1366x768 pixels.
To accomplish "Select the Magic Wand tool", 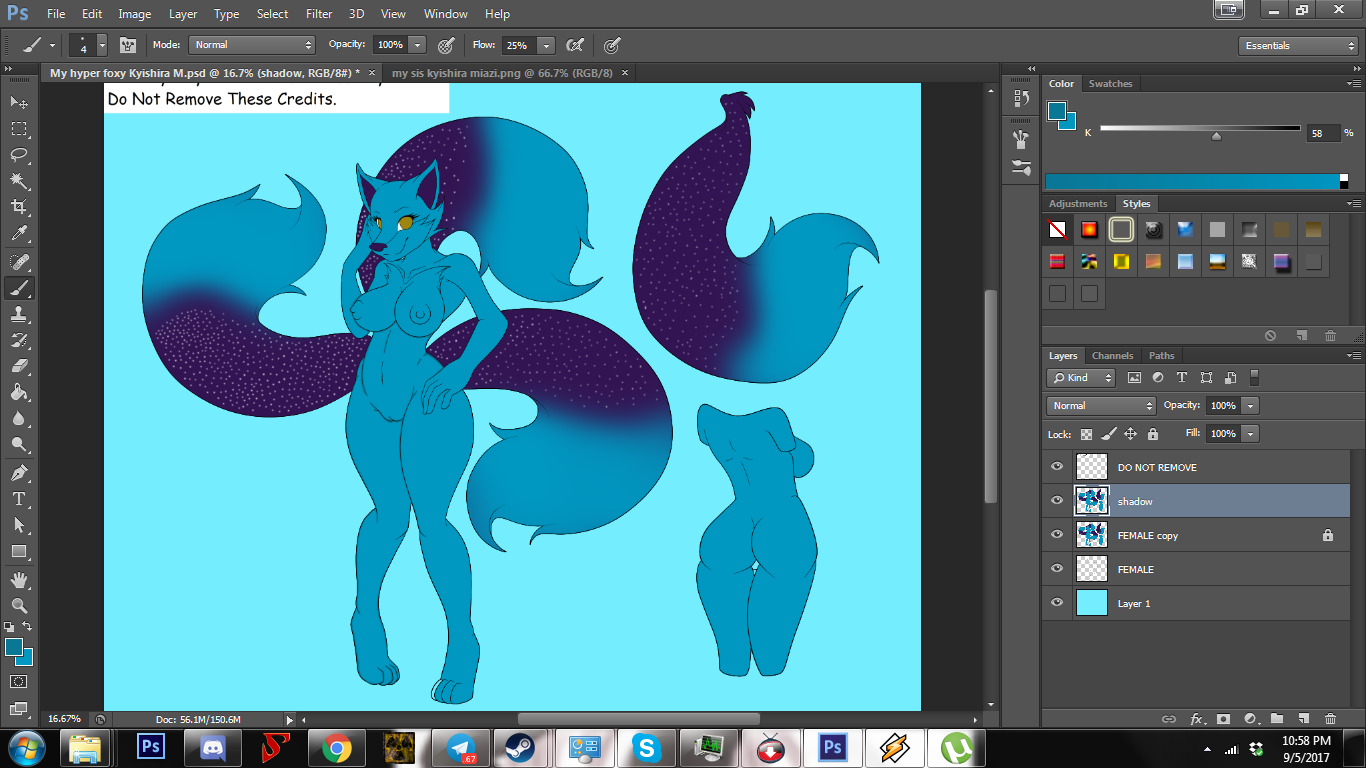I will tap(19, 181).
